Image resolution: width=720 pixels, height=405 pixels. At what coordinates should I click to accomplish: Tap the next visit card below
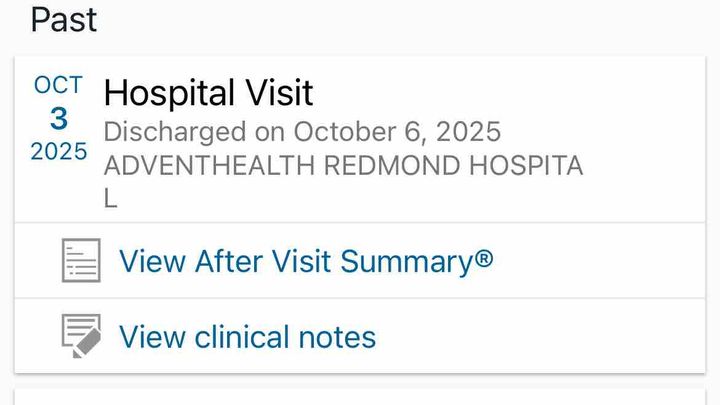[x=360, y=396]
